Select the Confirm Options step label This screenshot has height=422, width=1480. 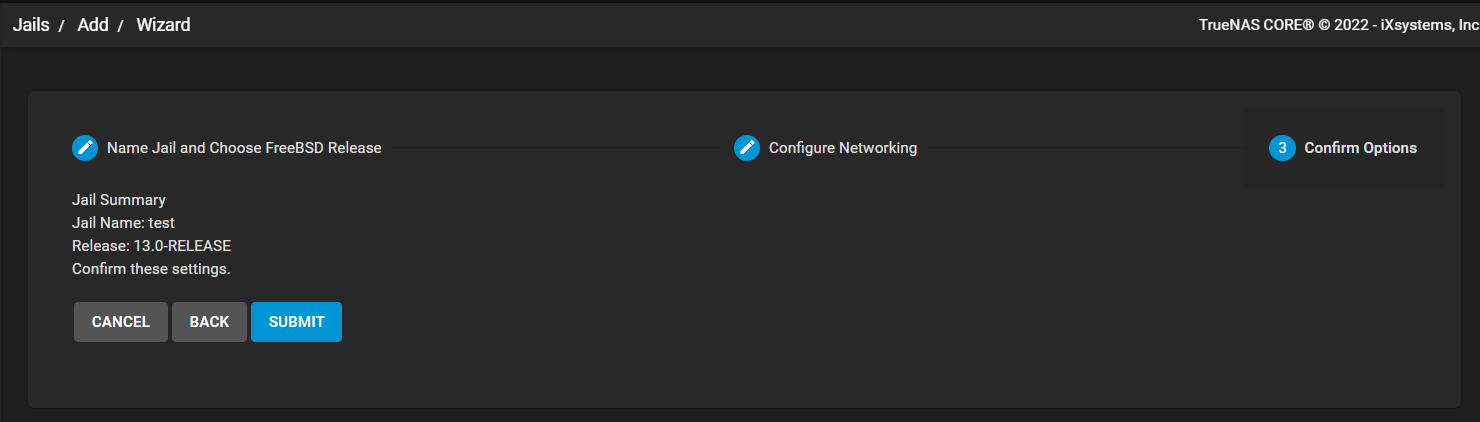(1361, 148)
